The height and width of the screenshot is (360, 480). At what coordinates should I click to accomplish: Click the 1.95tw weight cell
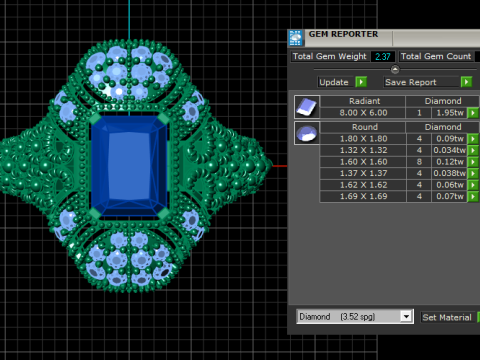449,113
